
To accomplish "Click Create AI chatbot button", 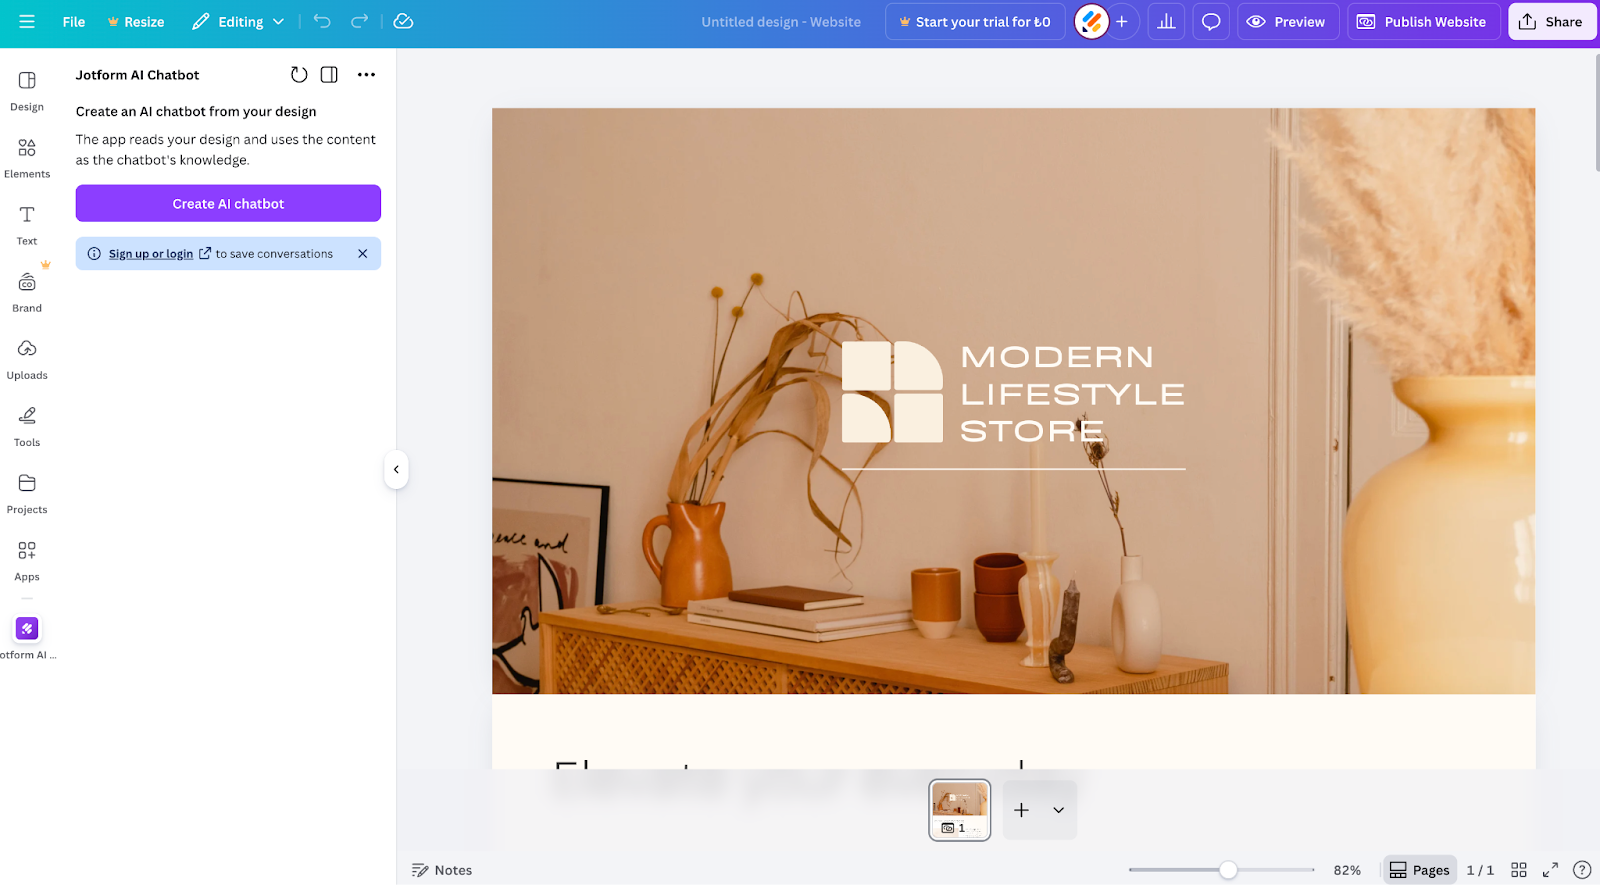I will coord(228,203).
